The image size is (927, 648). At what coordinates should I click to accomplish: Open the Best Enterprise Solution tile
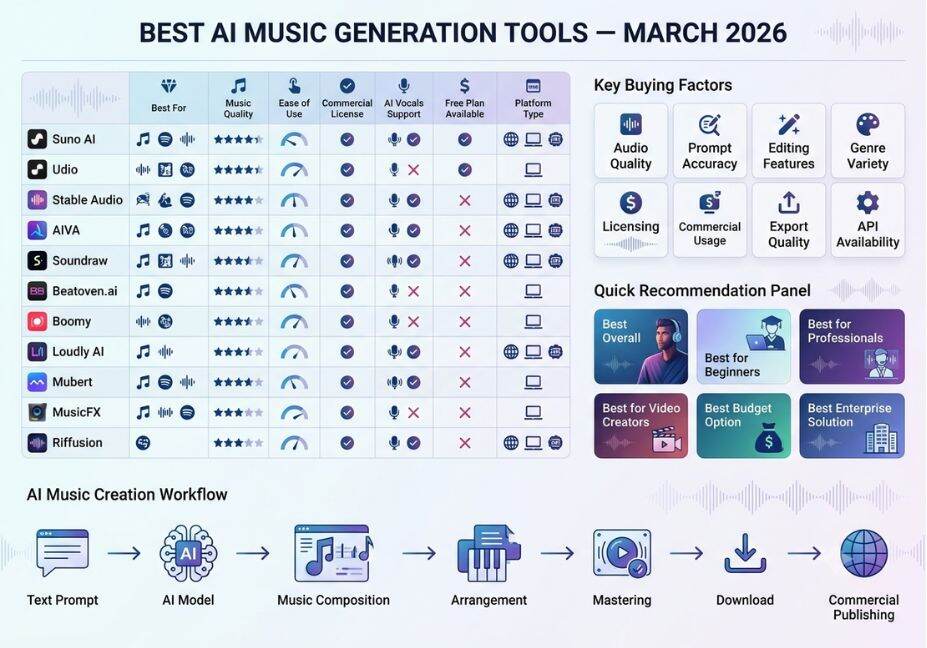pos(852,426)
